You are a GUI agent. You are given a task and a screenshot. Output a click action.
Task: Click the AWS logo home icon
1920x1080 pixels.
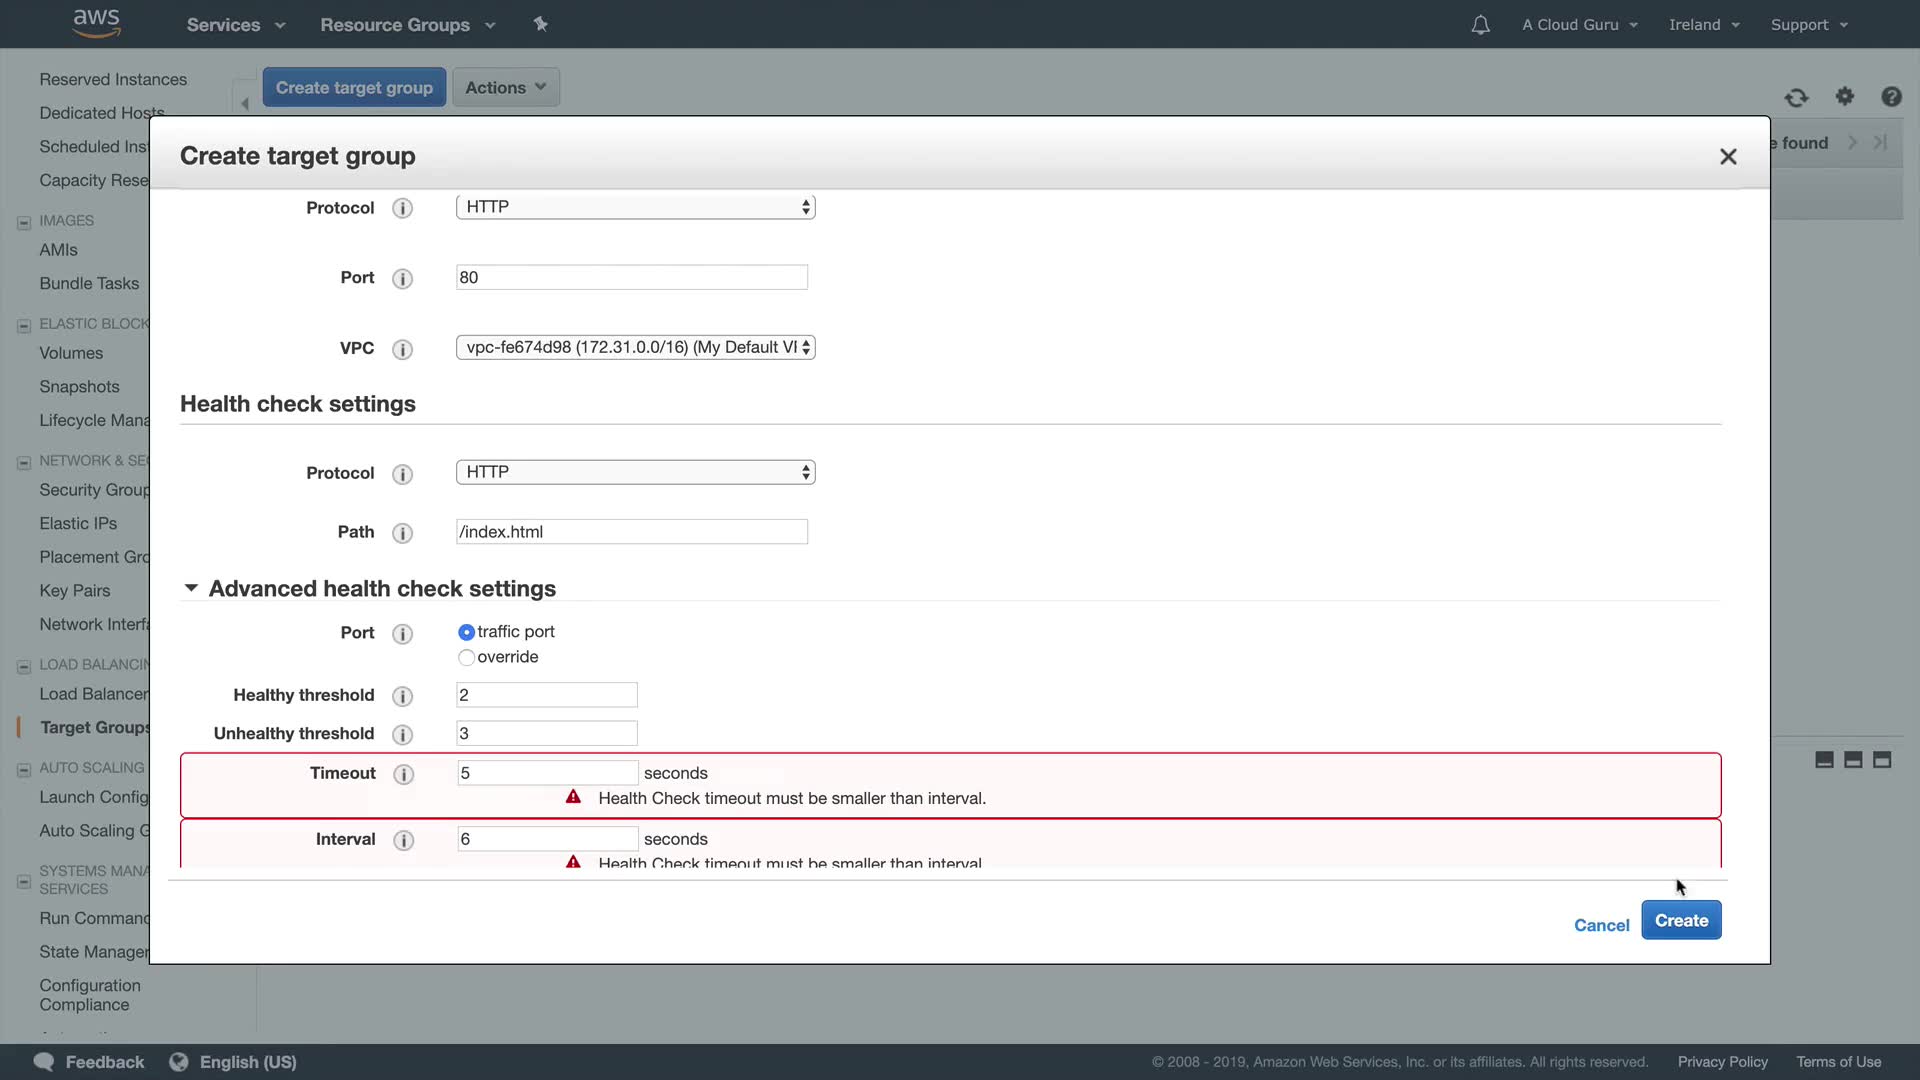(97, 23)
